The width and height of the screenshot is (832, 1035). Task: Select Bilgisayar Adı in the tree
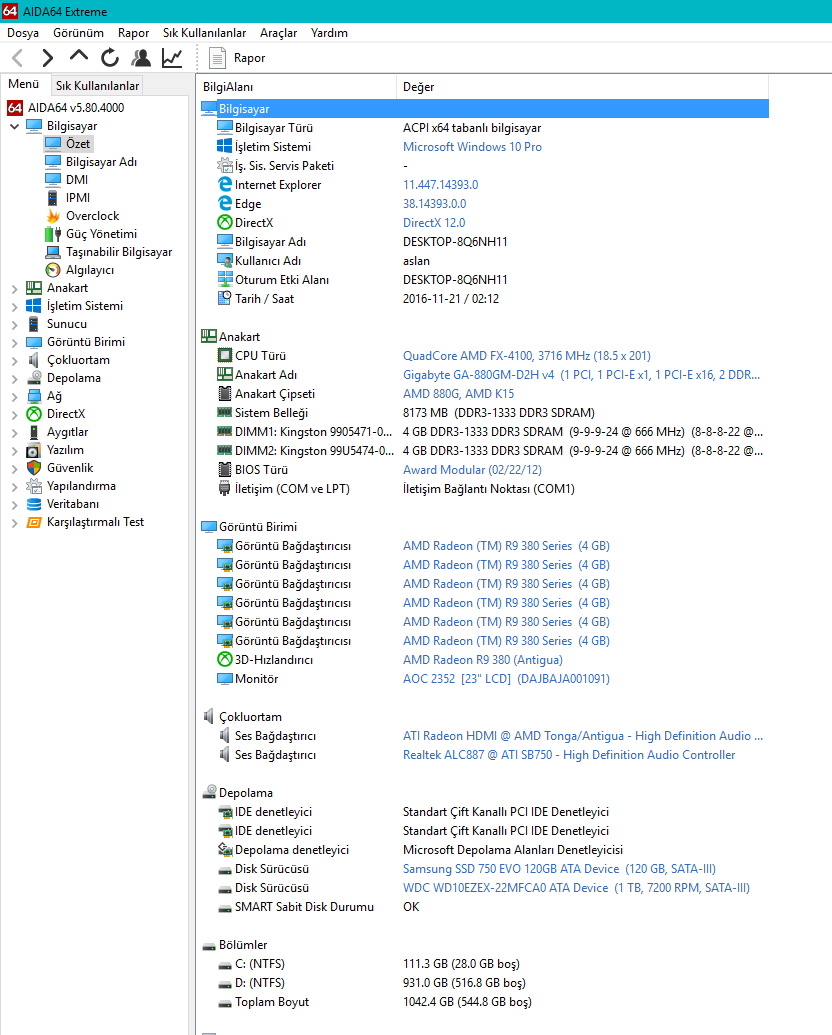point(101,162)
